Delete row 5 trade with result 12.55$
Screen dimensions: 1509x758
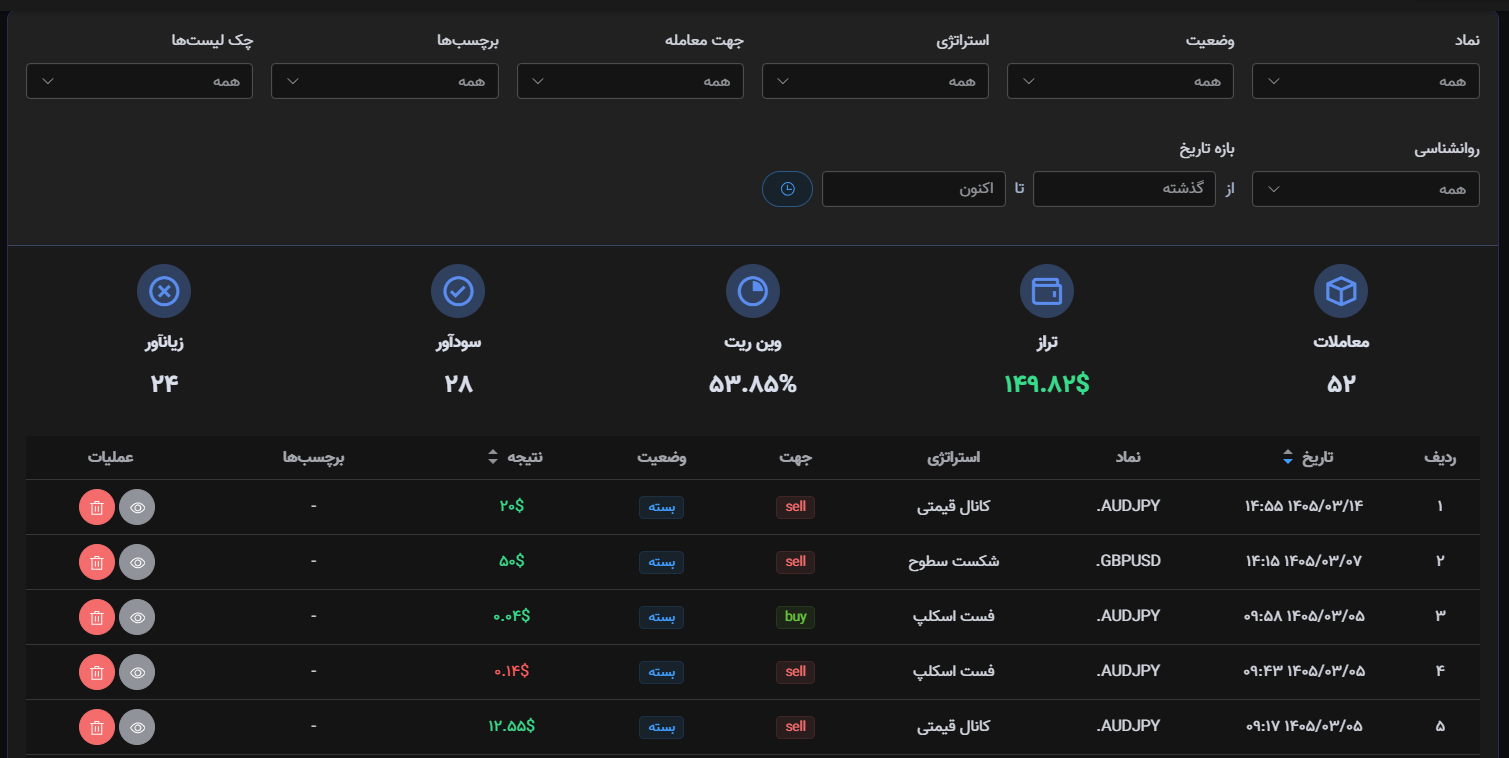[97, 728]
